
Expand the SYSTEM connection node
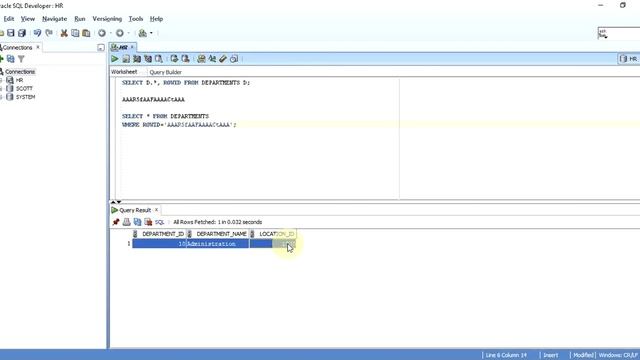coord(1,97)
